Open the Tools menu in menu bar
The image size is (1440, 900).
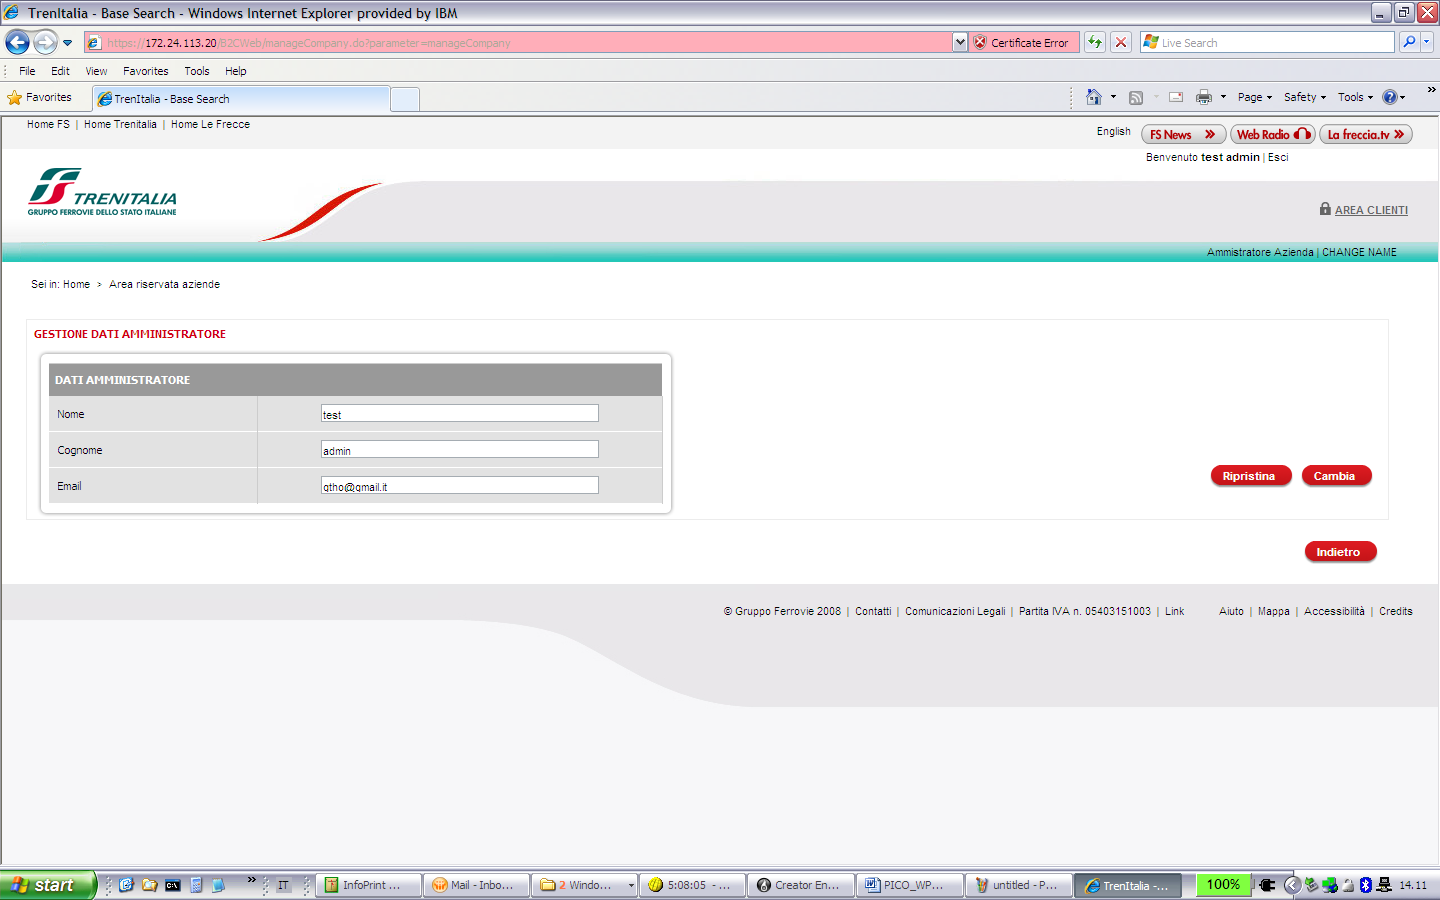197,71
